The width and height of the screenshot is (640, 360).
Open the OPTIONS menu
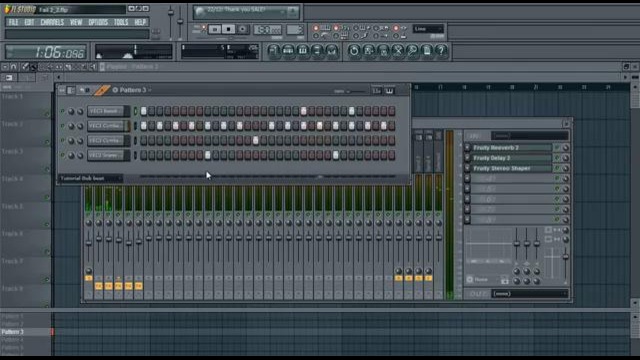98,22
